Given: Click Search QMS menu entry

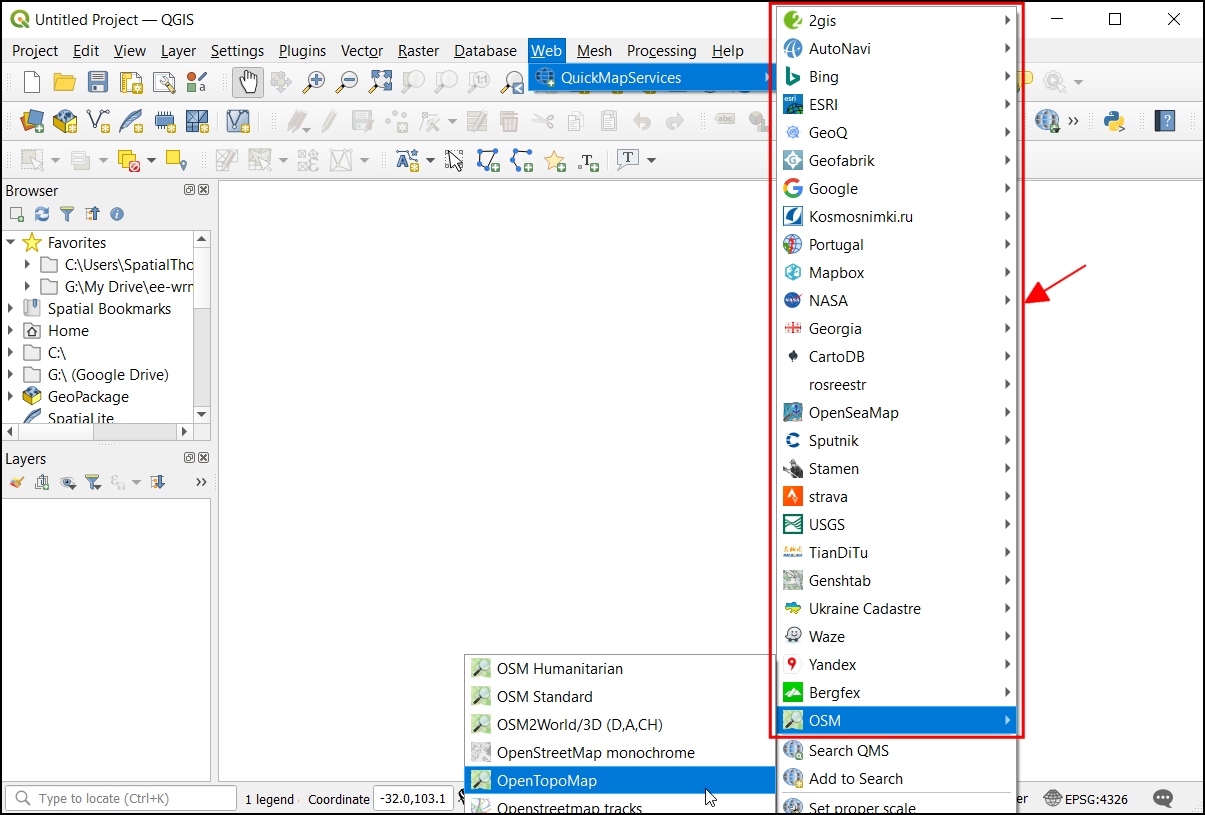Looking at the screenshot, I should click(x=897, y=750).
